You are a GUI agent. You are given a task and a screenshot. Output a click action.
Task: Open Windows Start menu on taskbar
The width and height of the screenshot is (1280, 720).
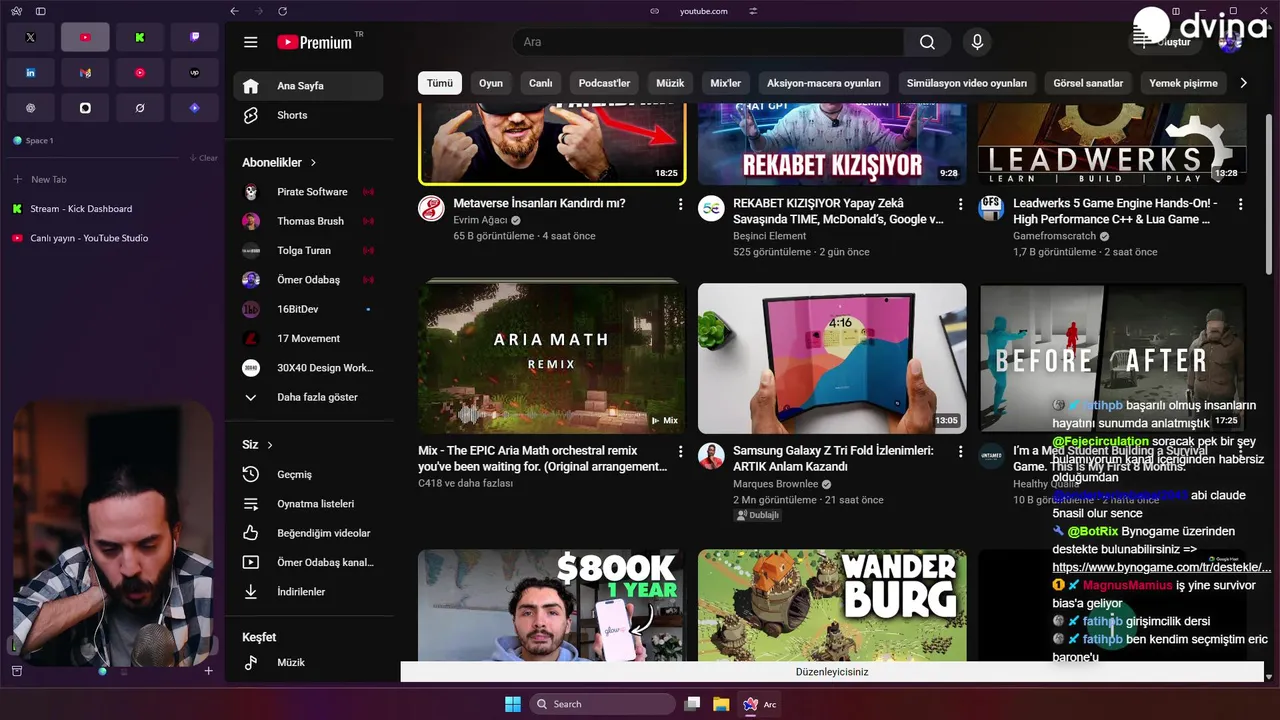512,704
